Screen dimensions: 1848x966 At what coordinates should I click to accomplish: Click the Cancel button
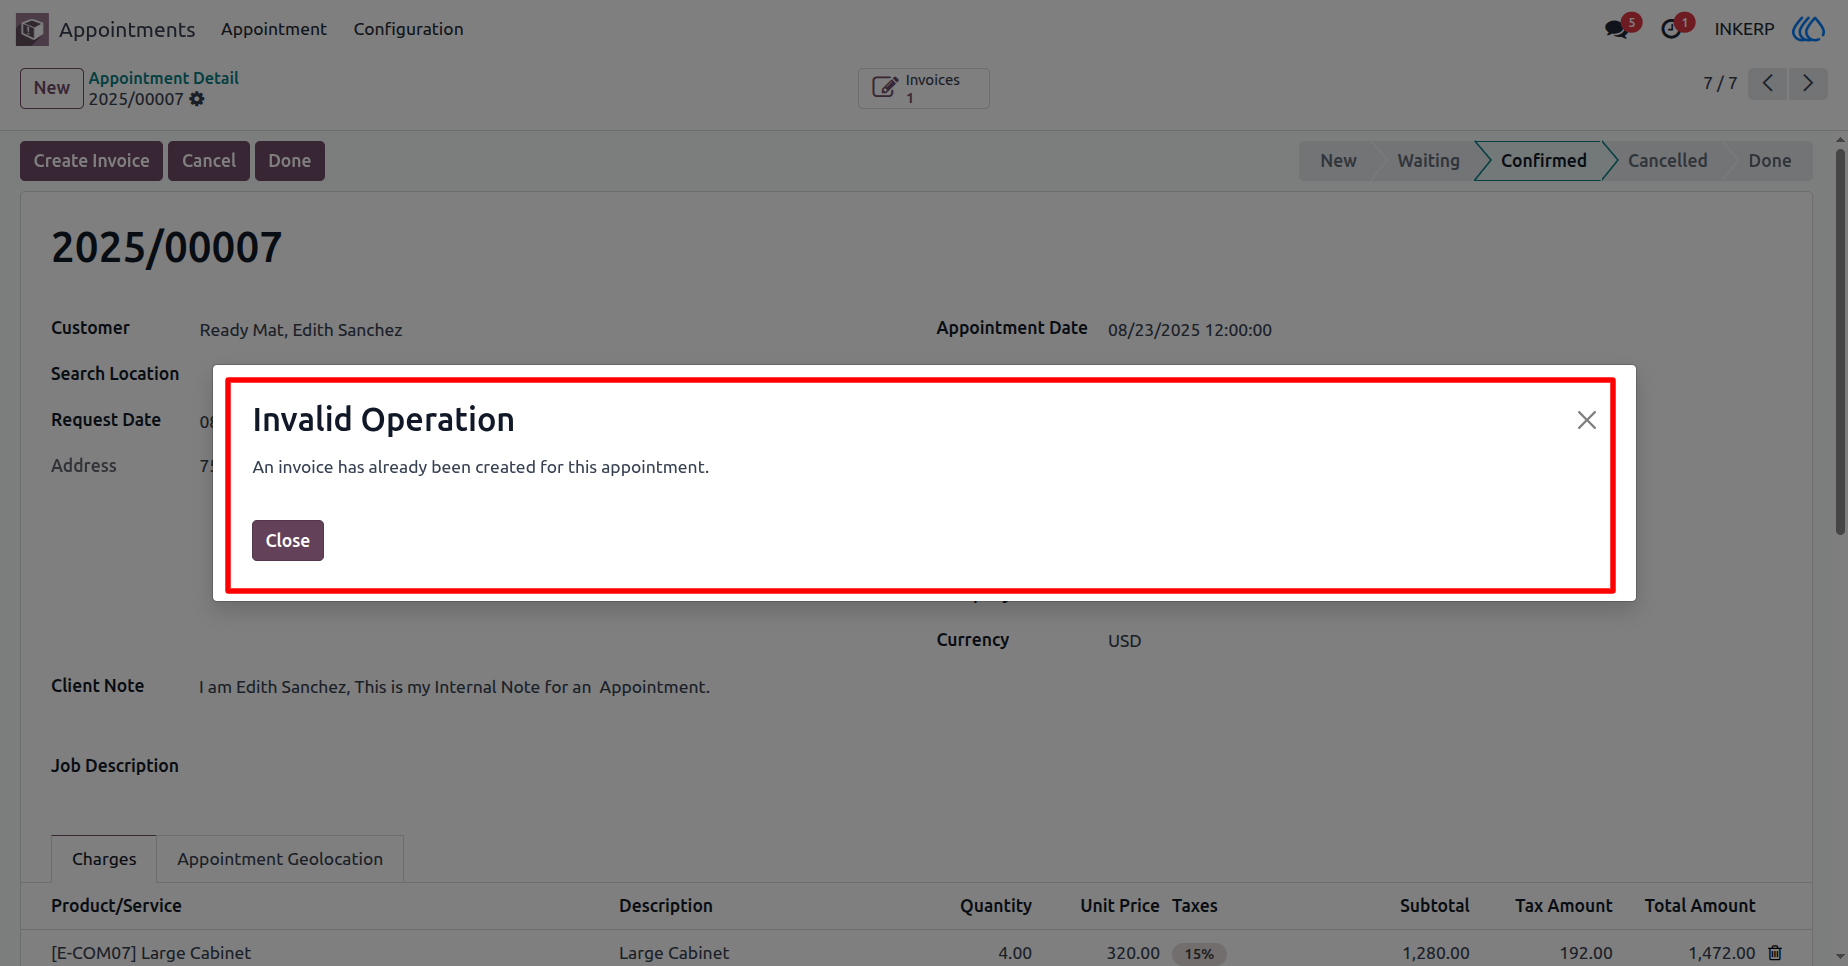coord(209,161)
